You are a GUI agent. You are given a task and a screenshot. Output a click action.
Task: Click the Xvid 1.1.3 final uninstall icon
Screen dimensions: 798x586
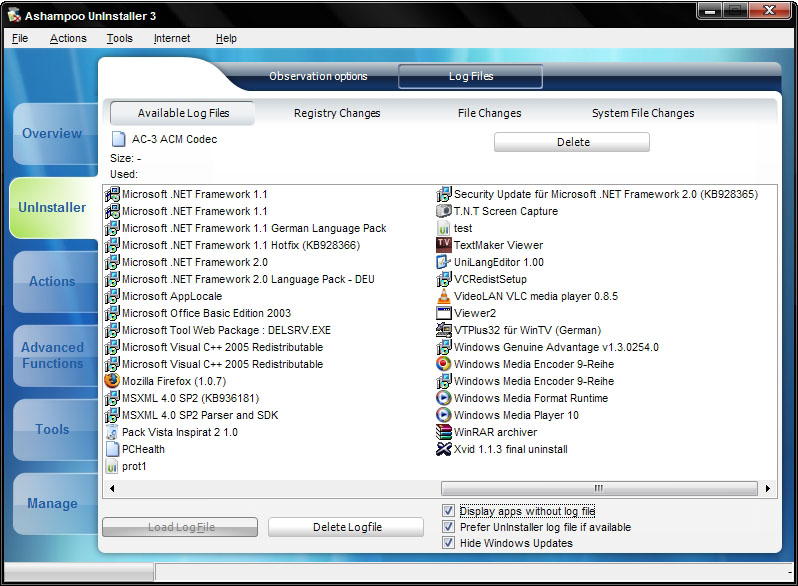pyautogui.click(x=444, y=449)
